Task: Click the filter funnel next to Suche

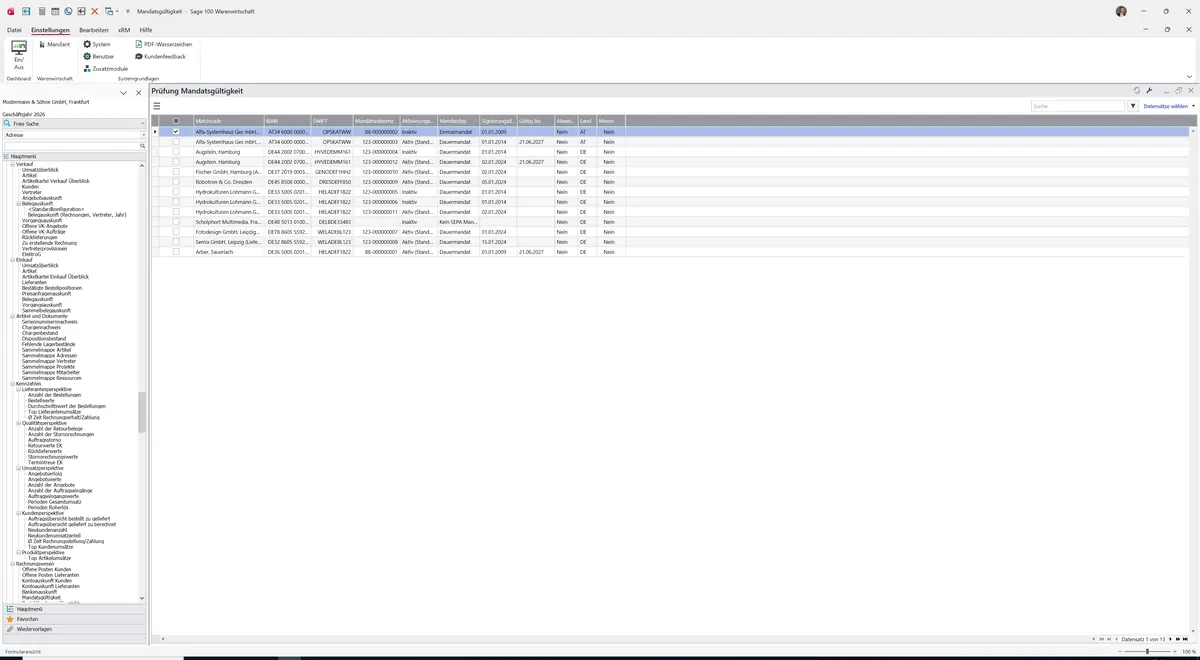Action: pyautogui.click(x=1133, y=106)
